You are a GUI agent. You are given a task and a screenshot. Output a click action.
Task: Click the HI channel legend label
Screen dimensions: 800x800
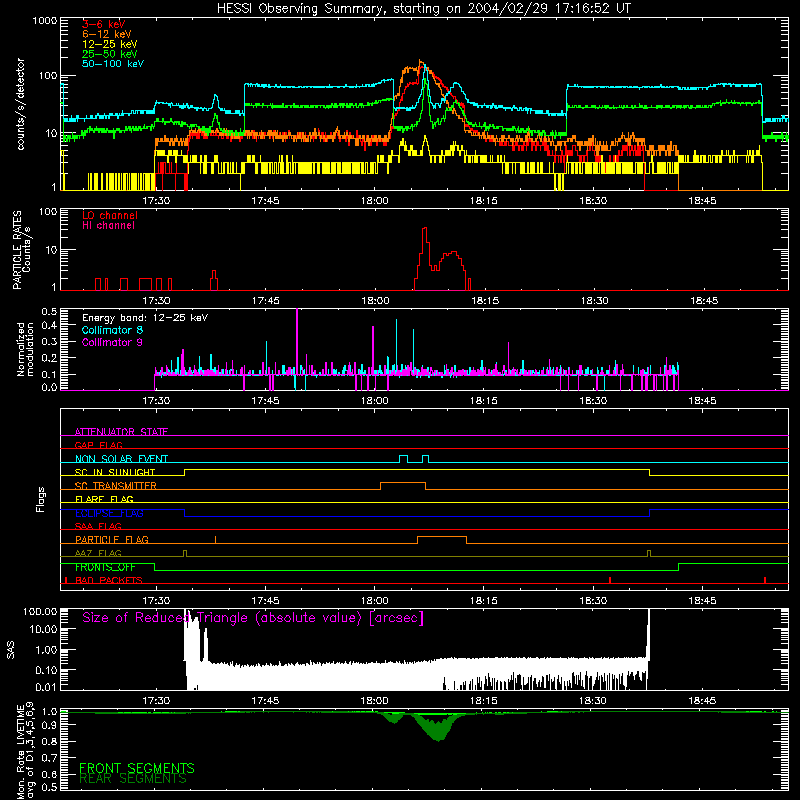tap(108, 226)
